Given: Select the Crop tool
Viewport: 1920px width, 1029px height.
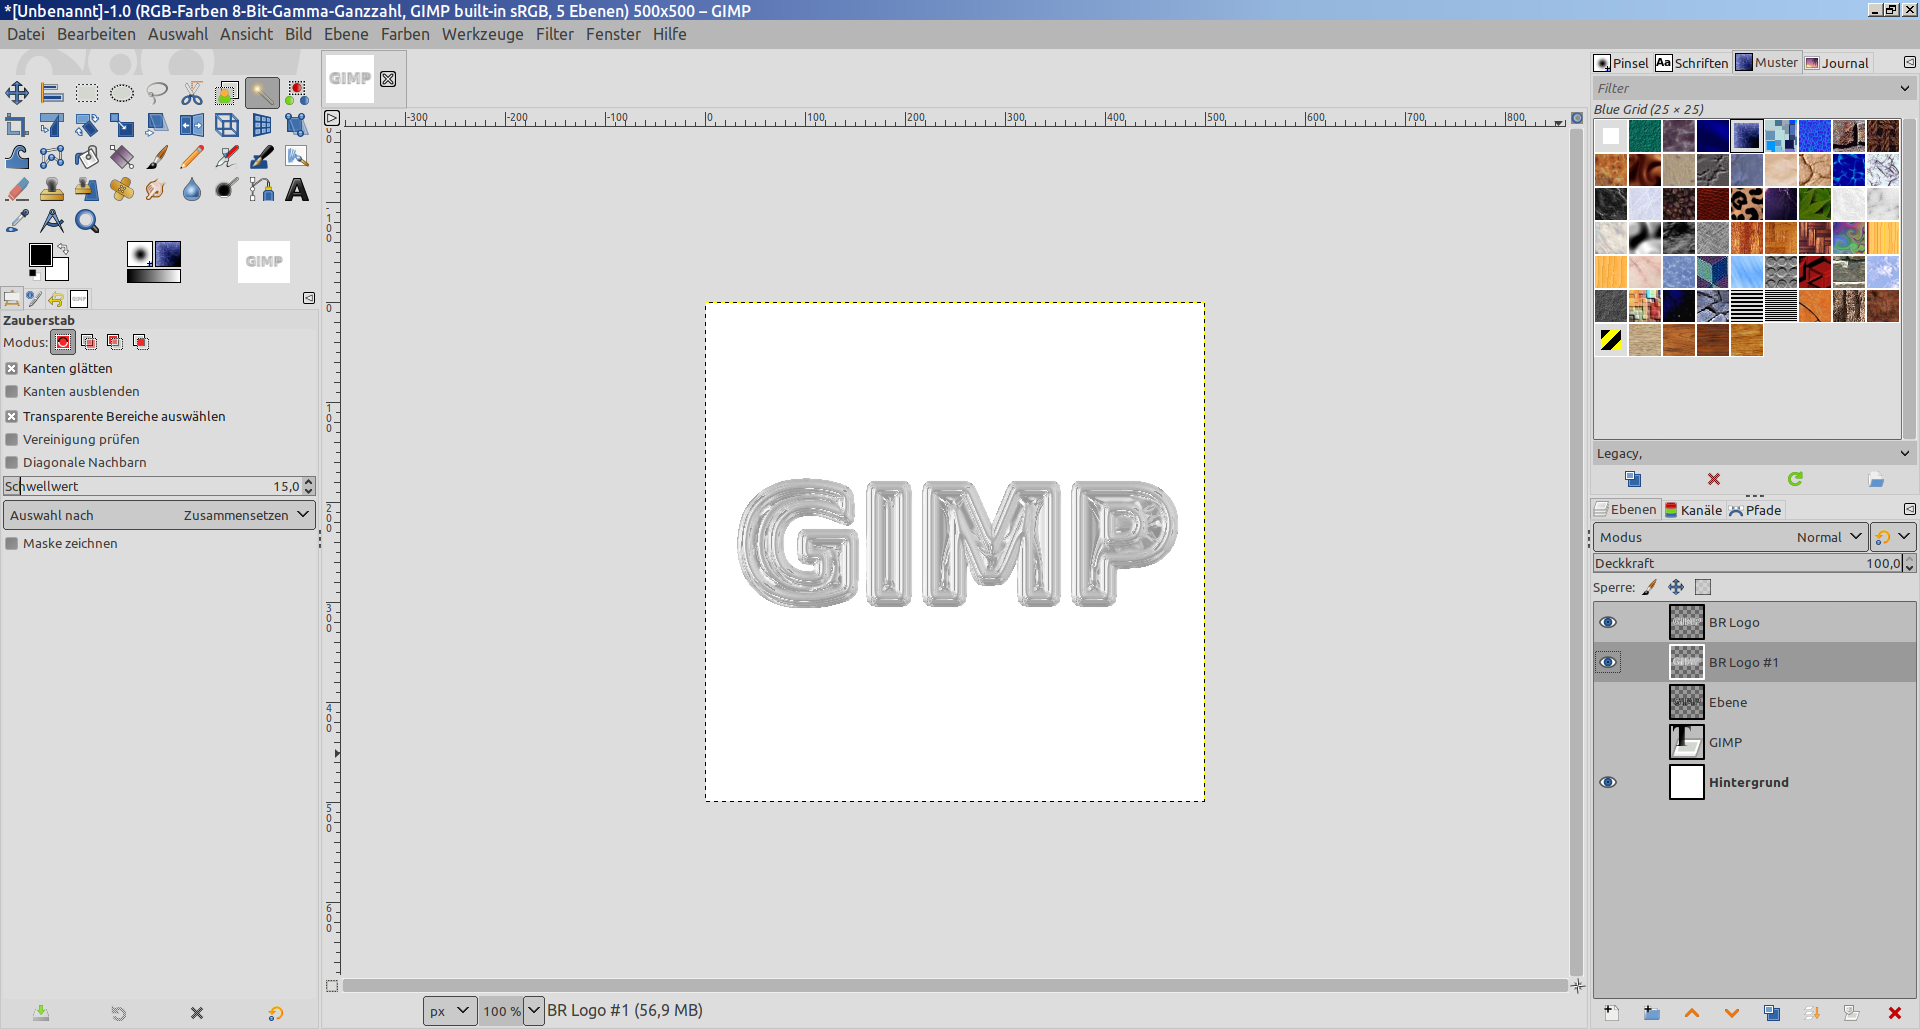Looking at the screenshot, I should (17, 125).
